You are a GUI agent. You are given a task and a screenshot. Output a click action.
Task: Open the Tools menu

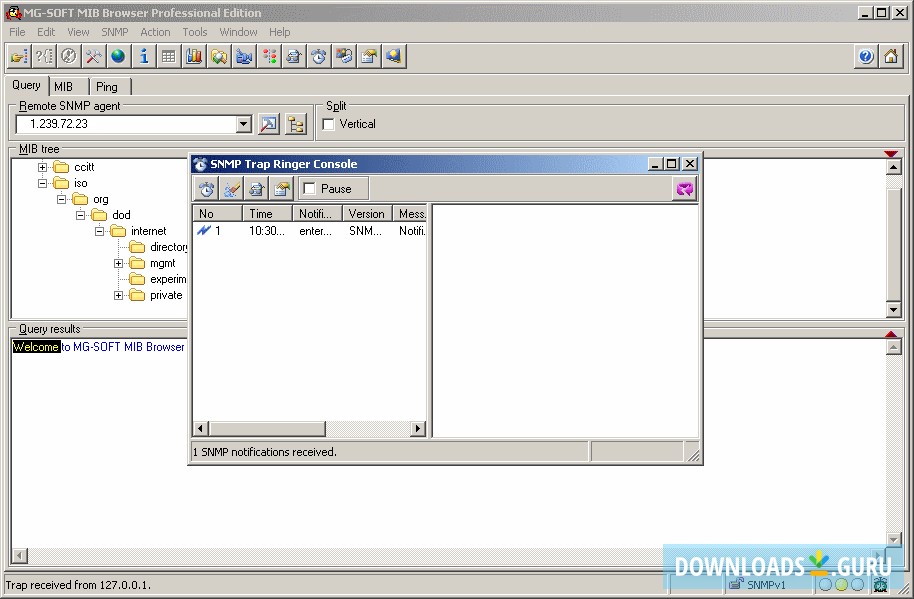pos(195,32)
